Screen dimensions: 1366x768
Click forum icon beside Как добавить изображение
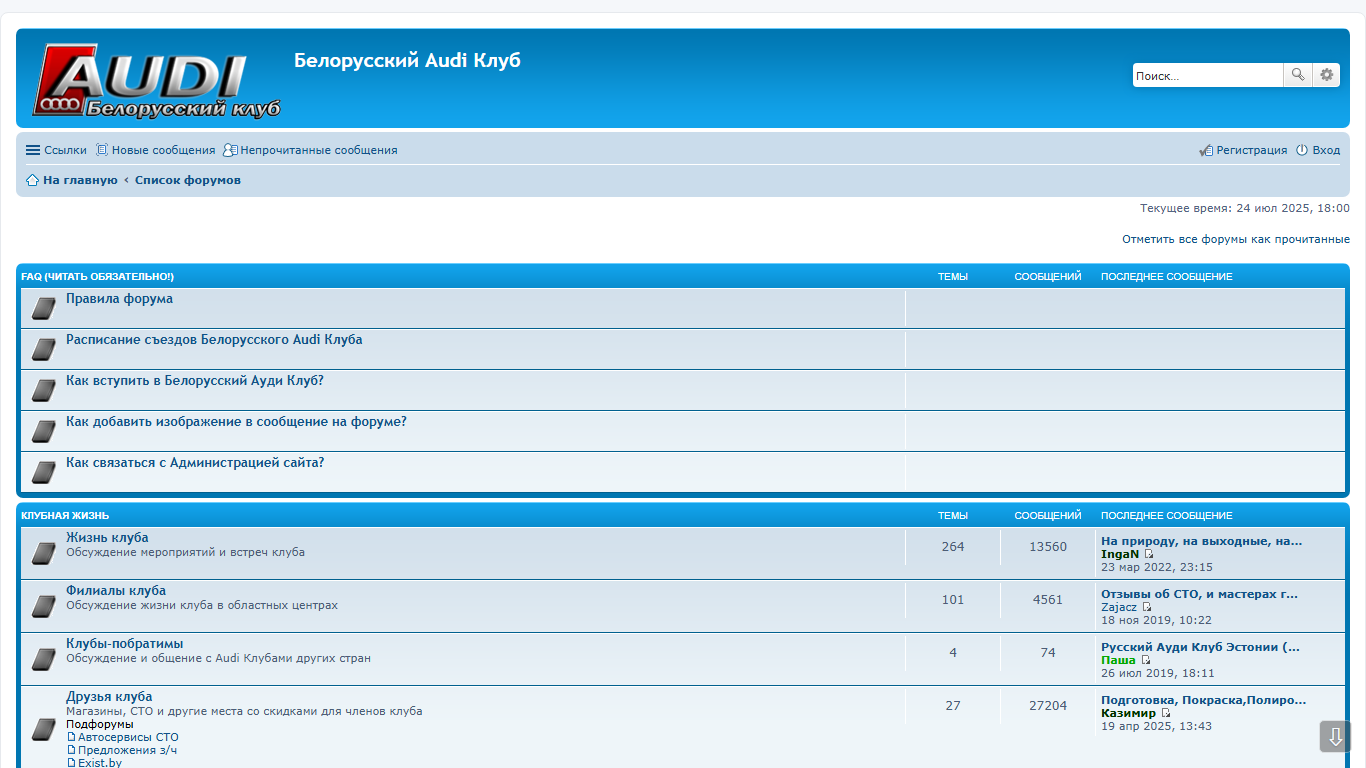tap(43, 431)
